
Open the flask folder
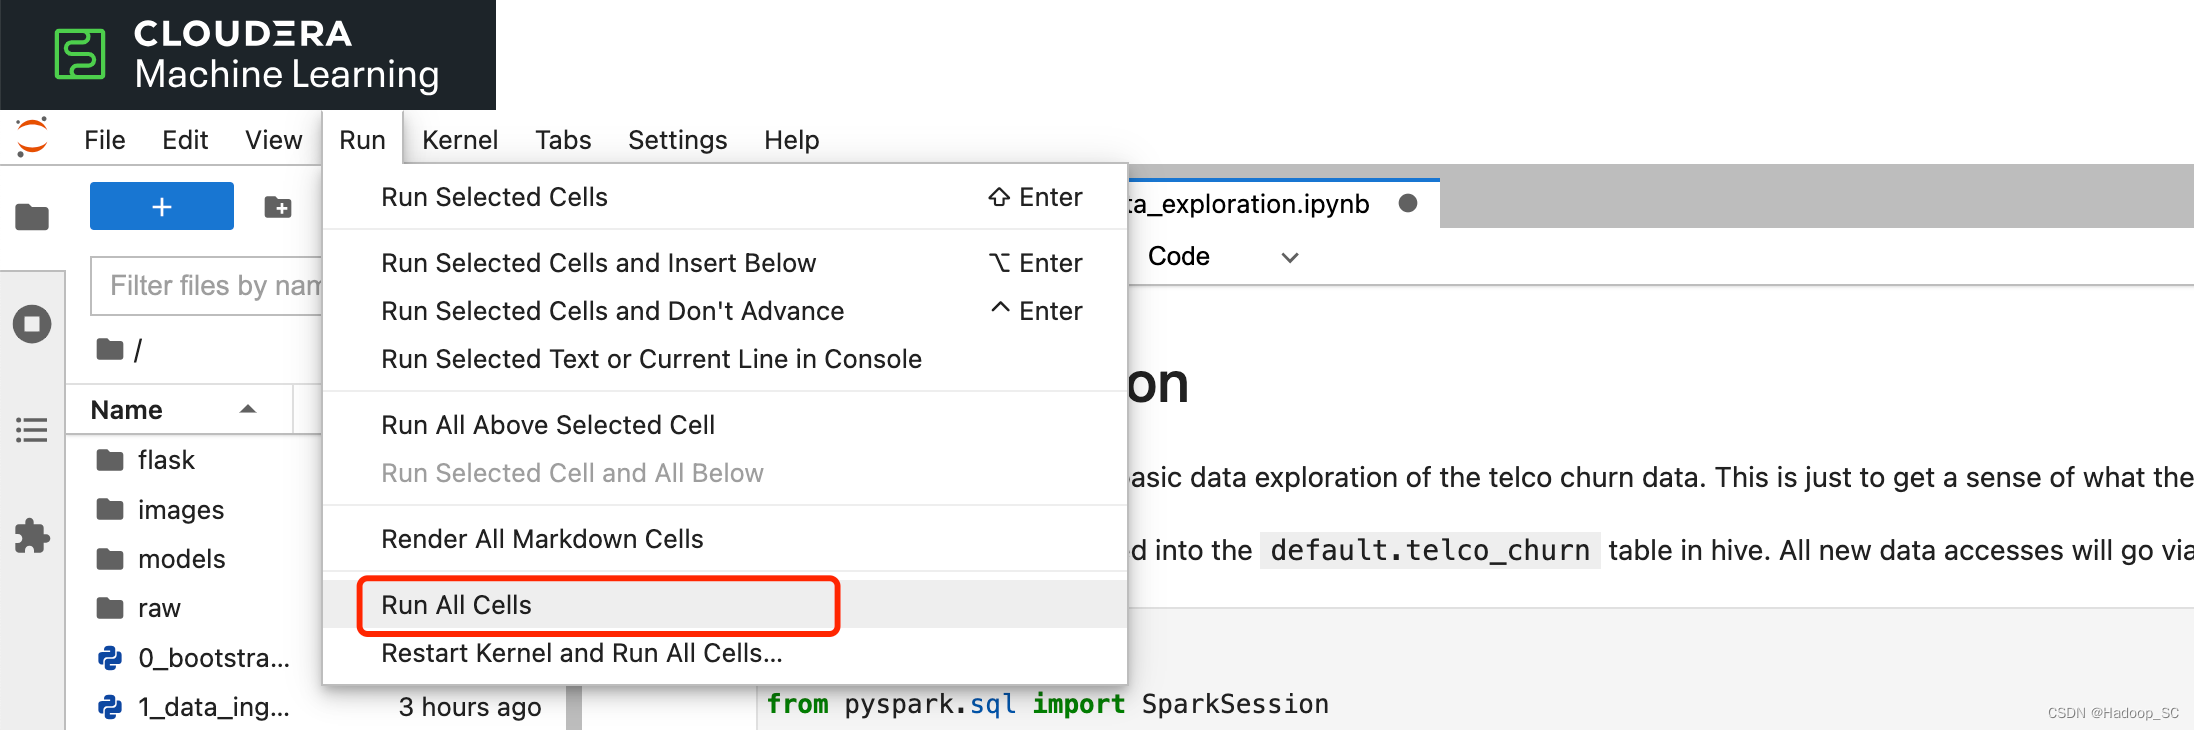click(x=166, y=460)
